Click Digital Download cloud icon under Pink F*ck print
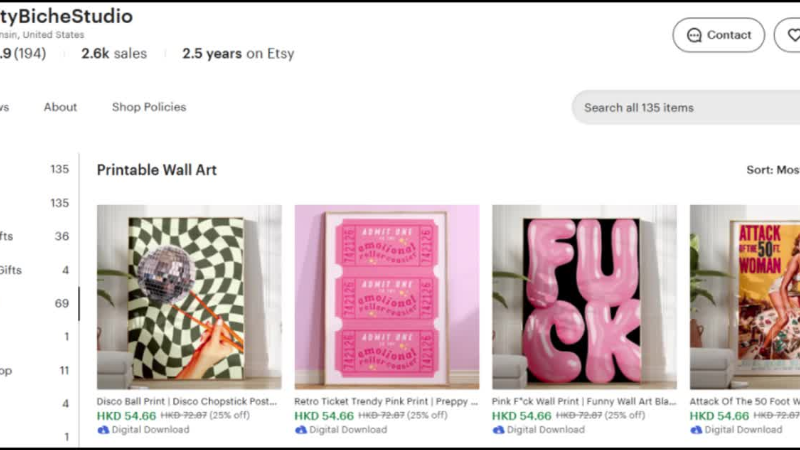 point(498,430)
